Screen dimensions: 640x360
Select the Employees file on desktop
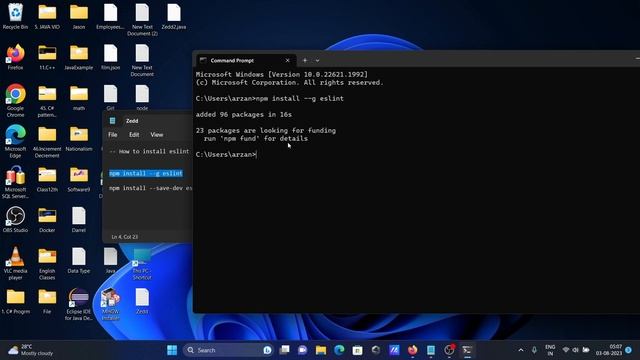click(110, 16)
